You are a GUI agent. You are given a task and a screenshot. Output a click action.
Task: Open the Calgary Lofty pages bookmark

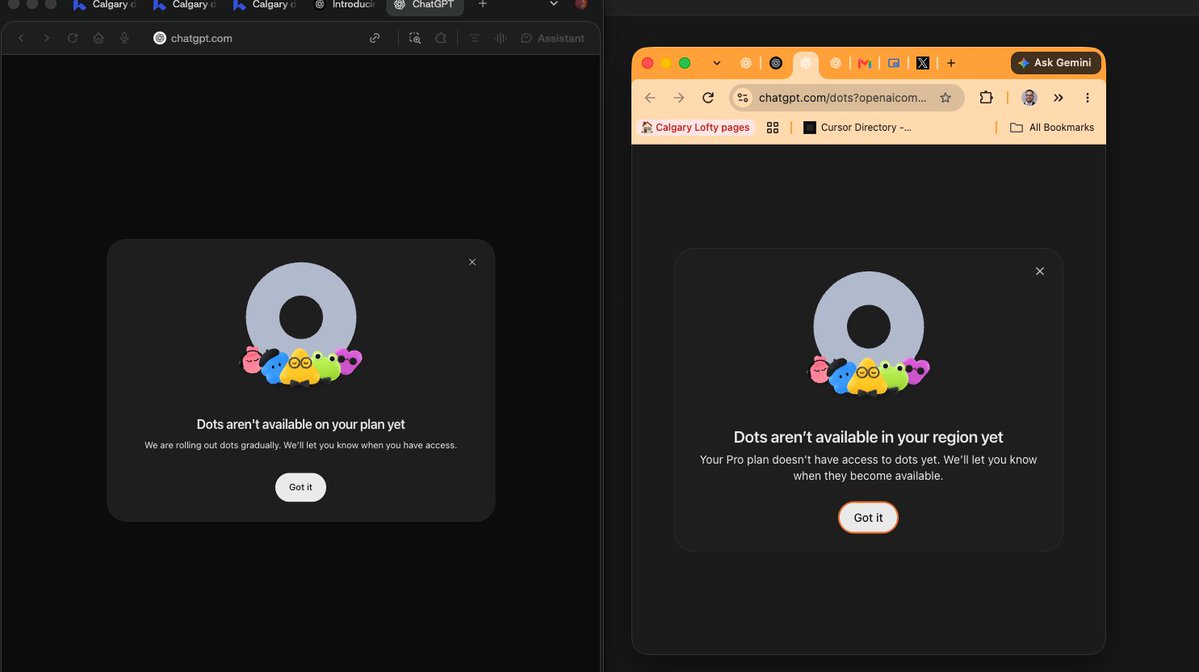[695, 128]
